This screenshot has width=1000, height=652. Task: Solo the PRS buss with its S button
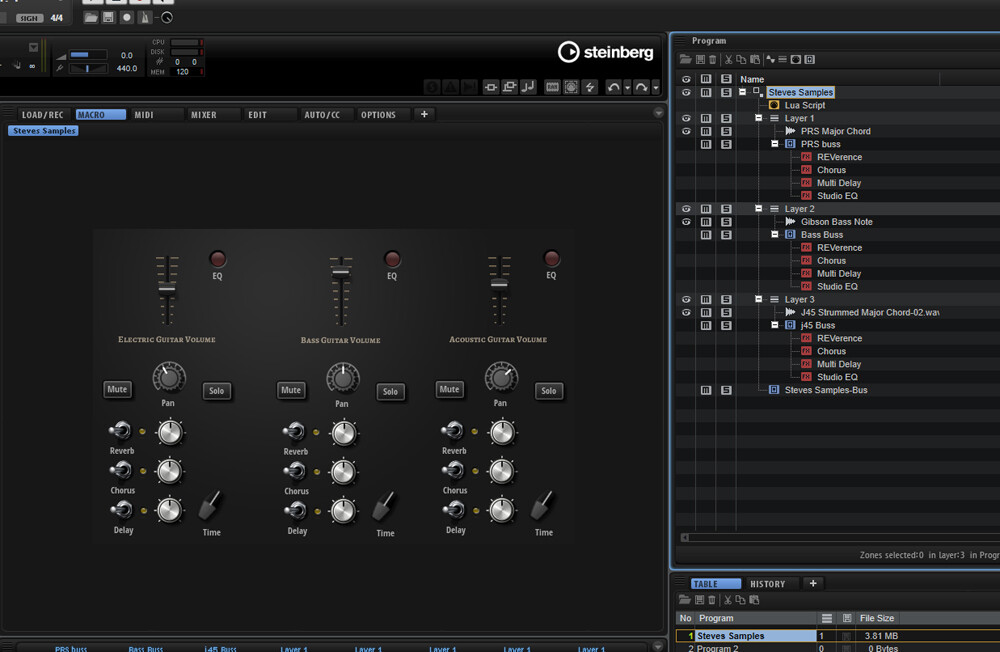click(x=726, y=144)
